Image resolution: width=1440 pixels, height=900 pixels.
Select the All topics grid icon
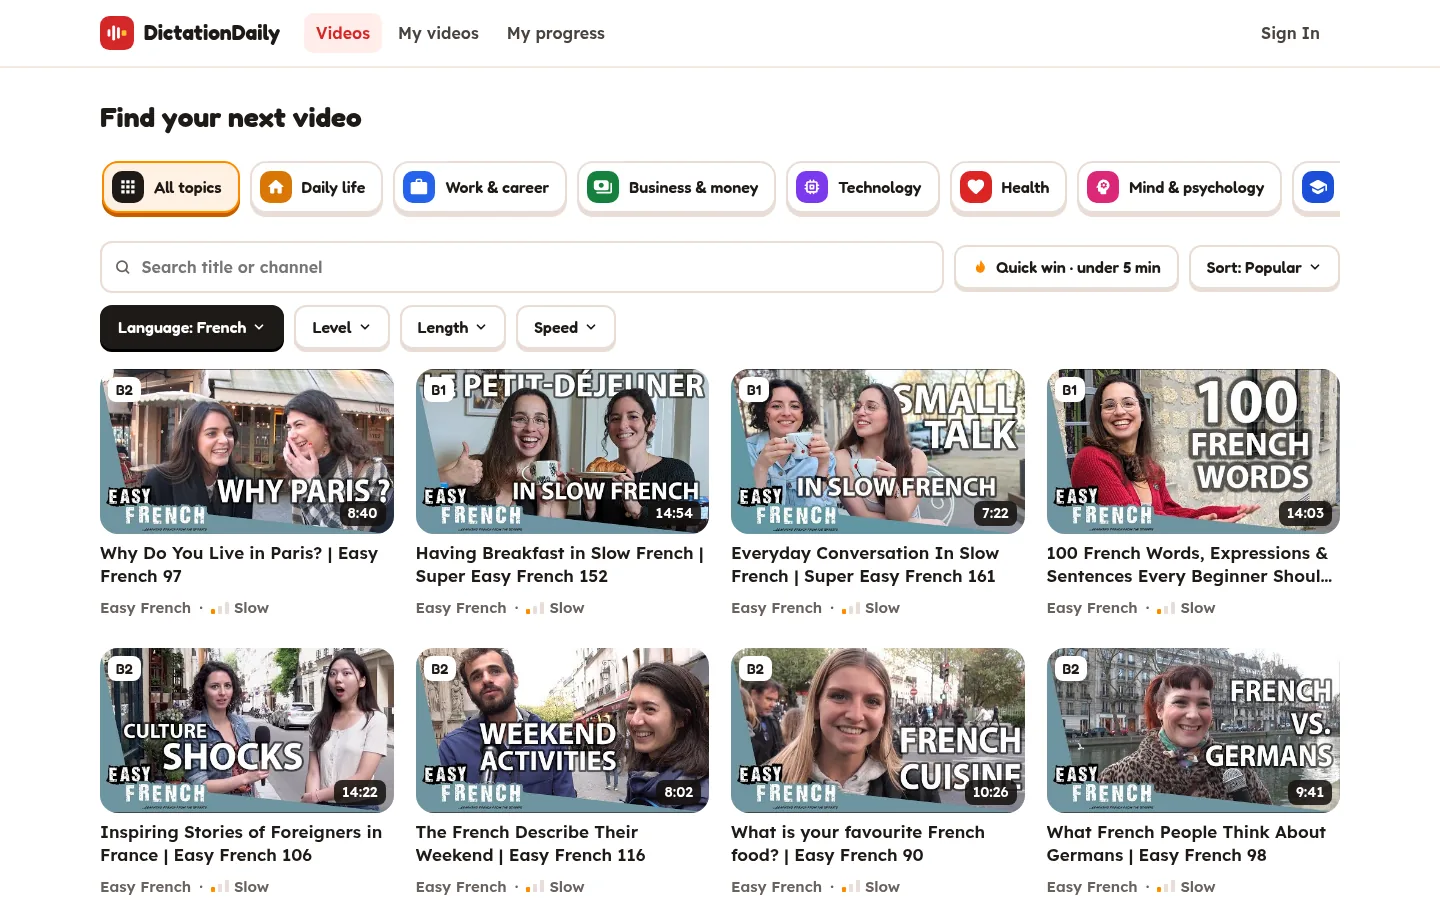coord(128,187)
